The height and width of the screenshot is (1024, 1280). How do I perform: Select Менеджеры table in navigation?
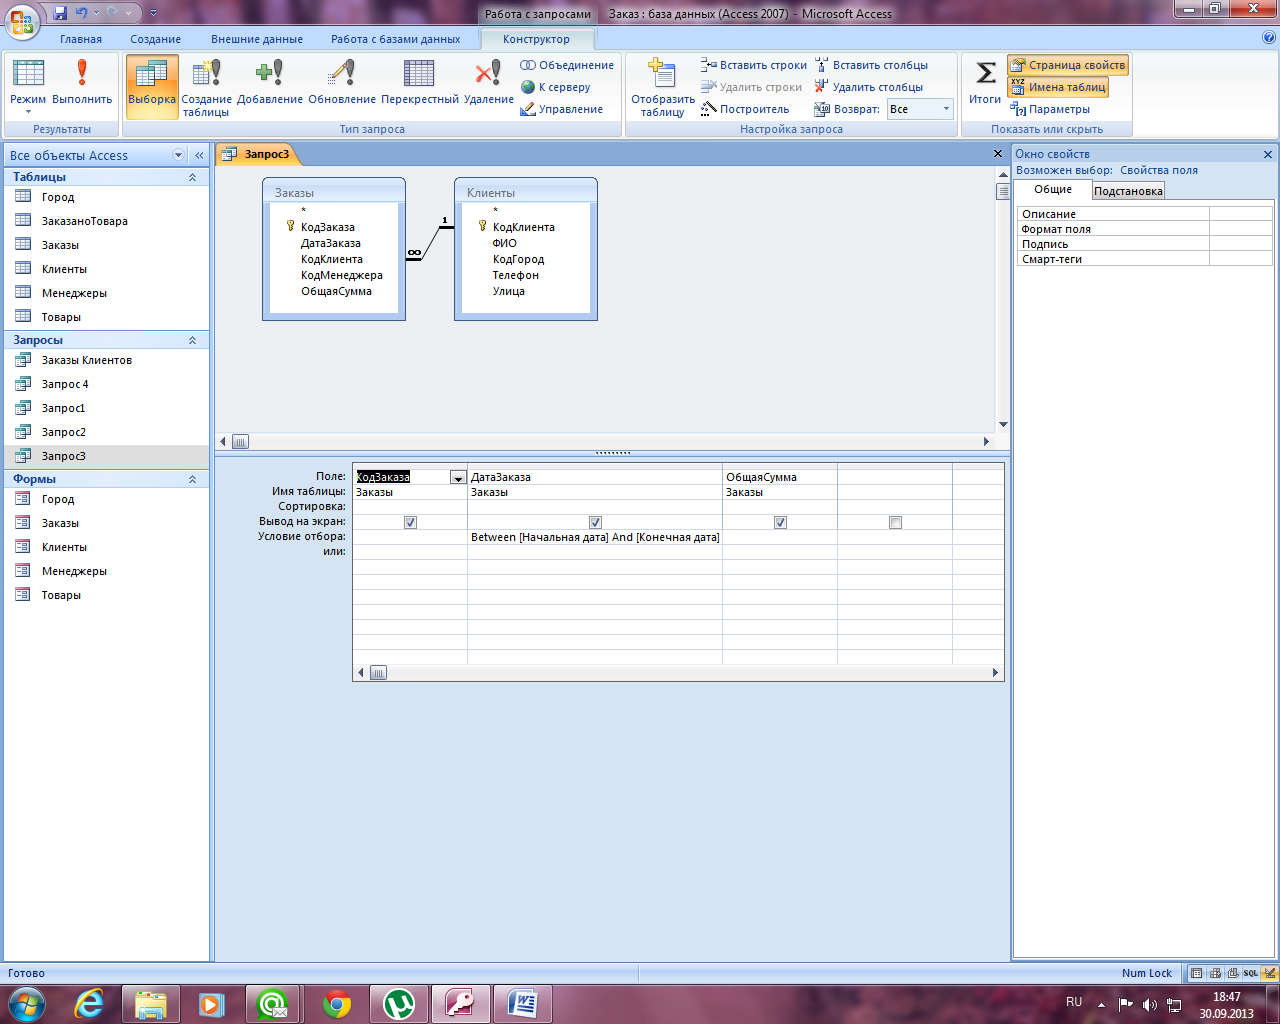74,293
